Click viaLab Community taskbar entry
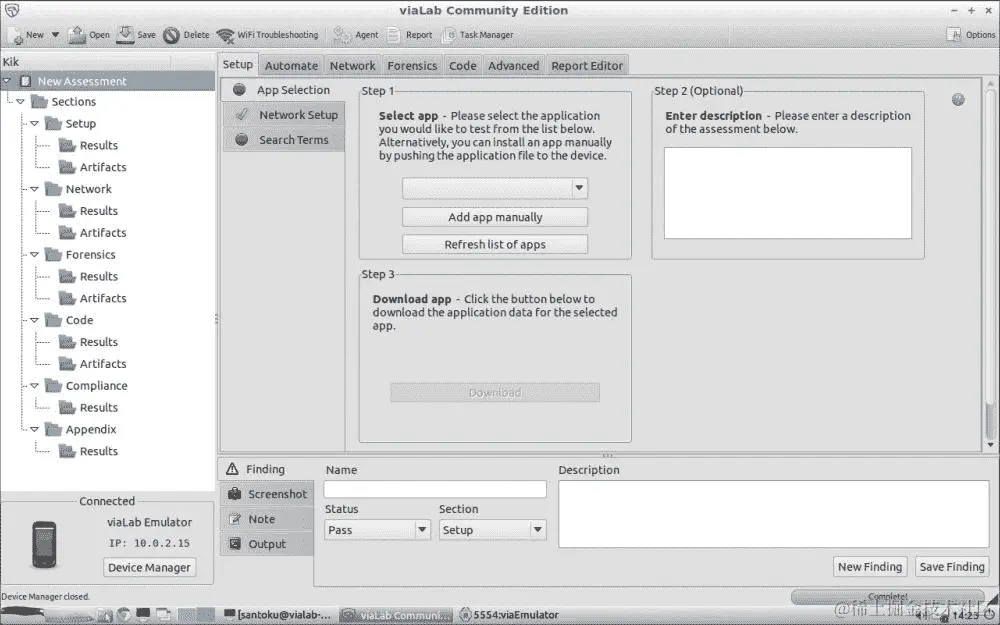Image resolution: width=1000 pixels, height=625 pixels. tap(395, 615)
